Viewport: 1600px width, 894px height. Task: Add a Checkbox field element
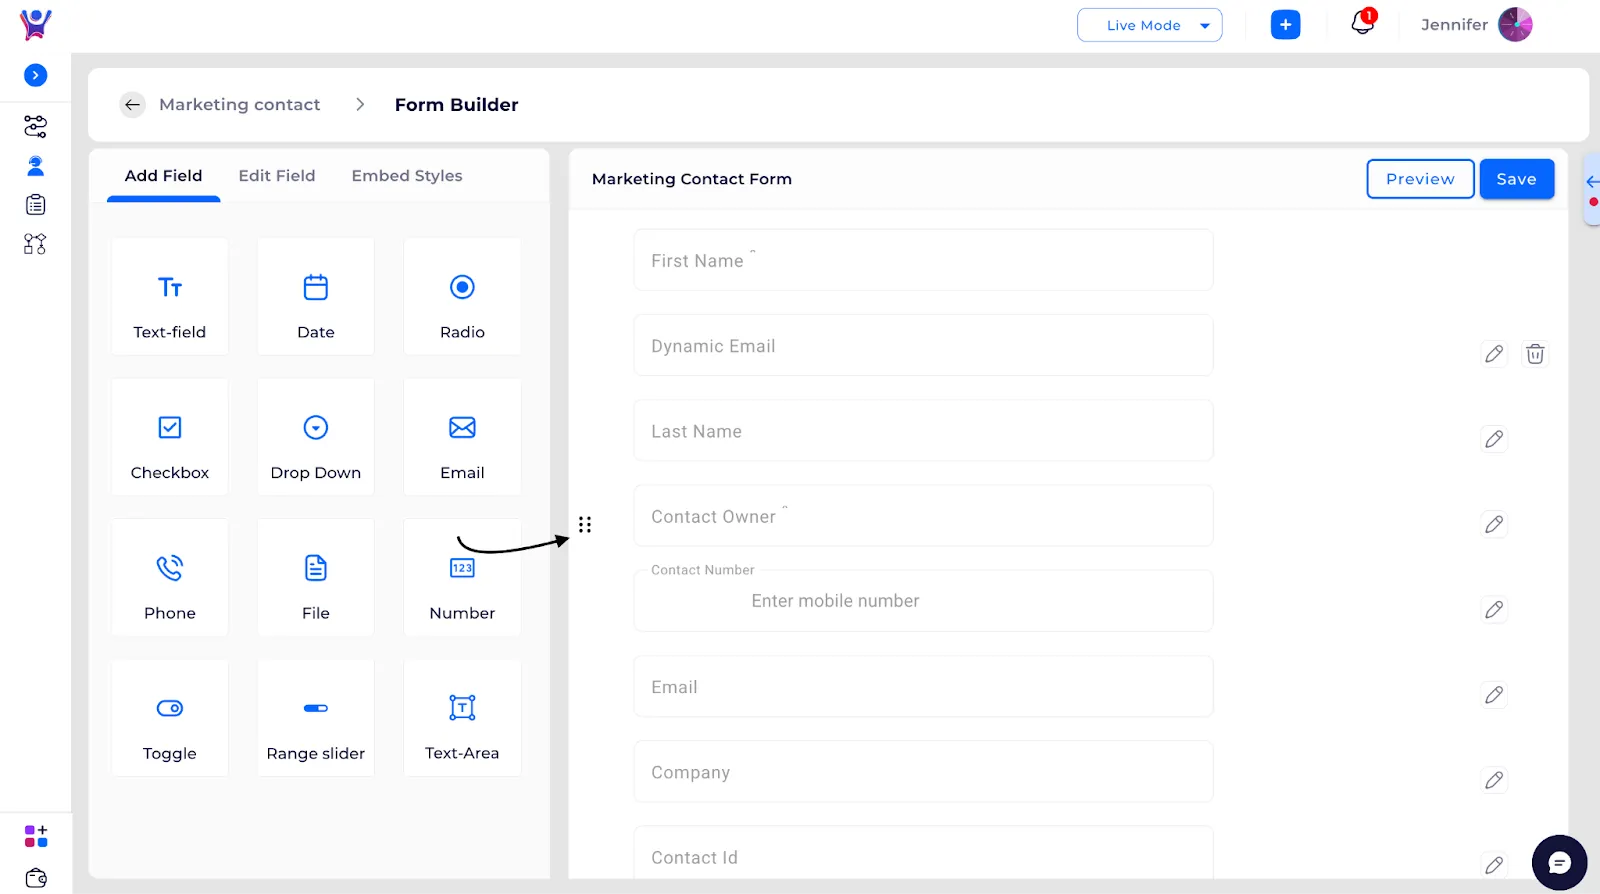(170, 437)
